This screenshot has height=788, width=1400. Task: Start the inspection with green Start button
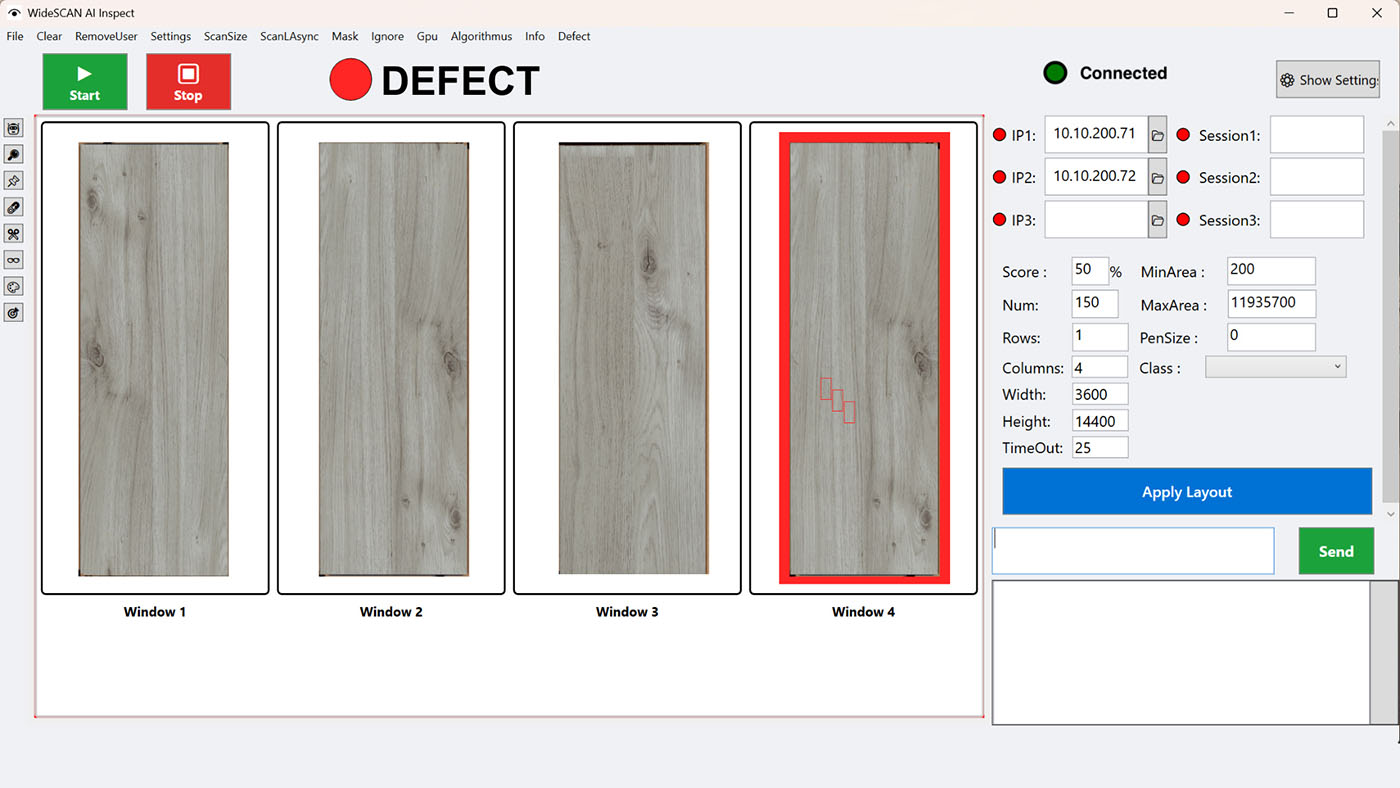(x=85, y=82)
